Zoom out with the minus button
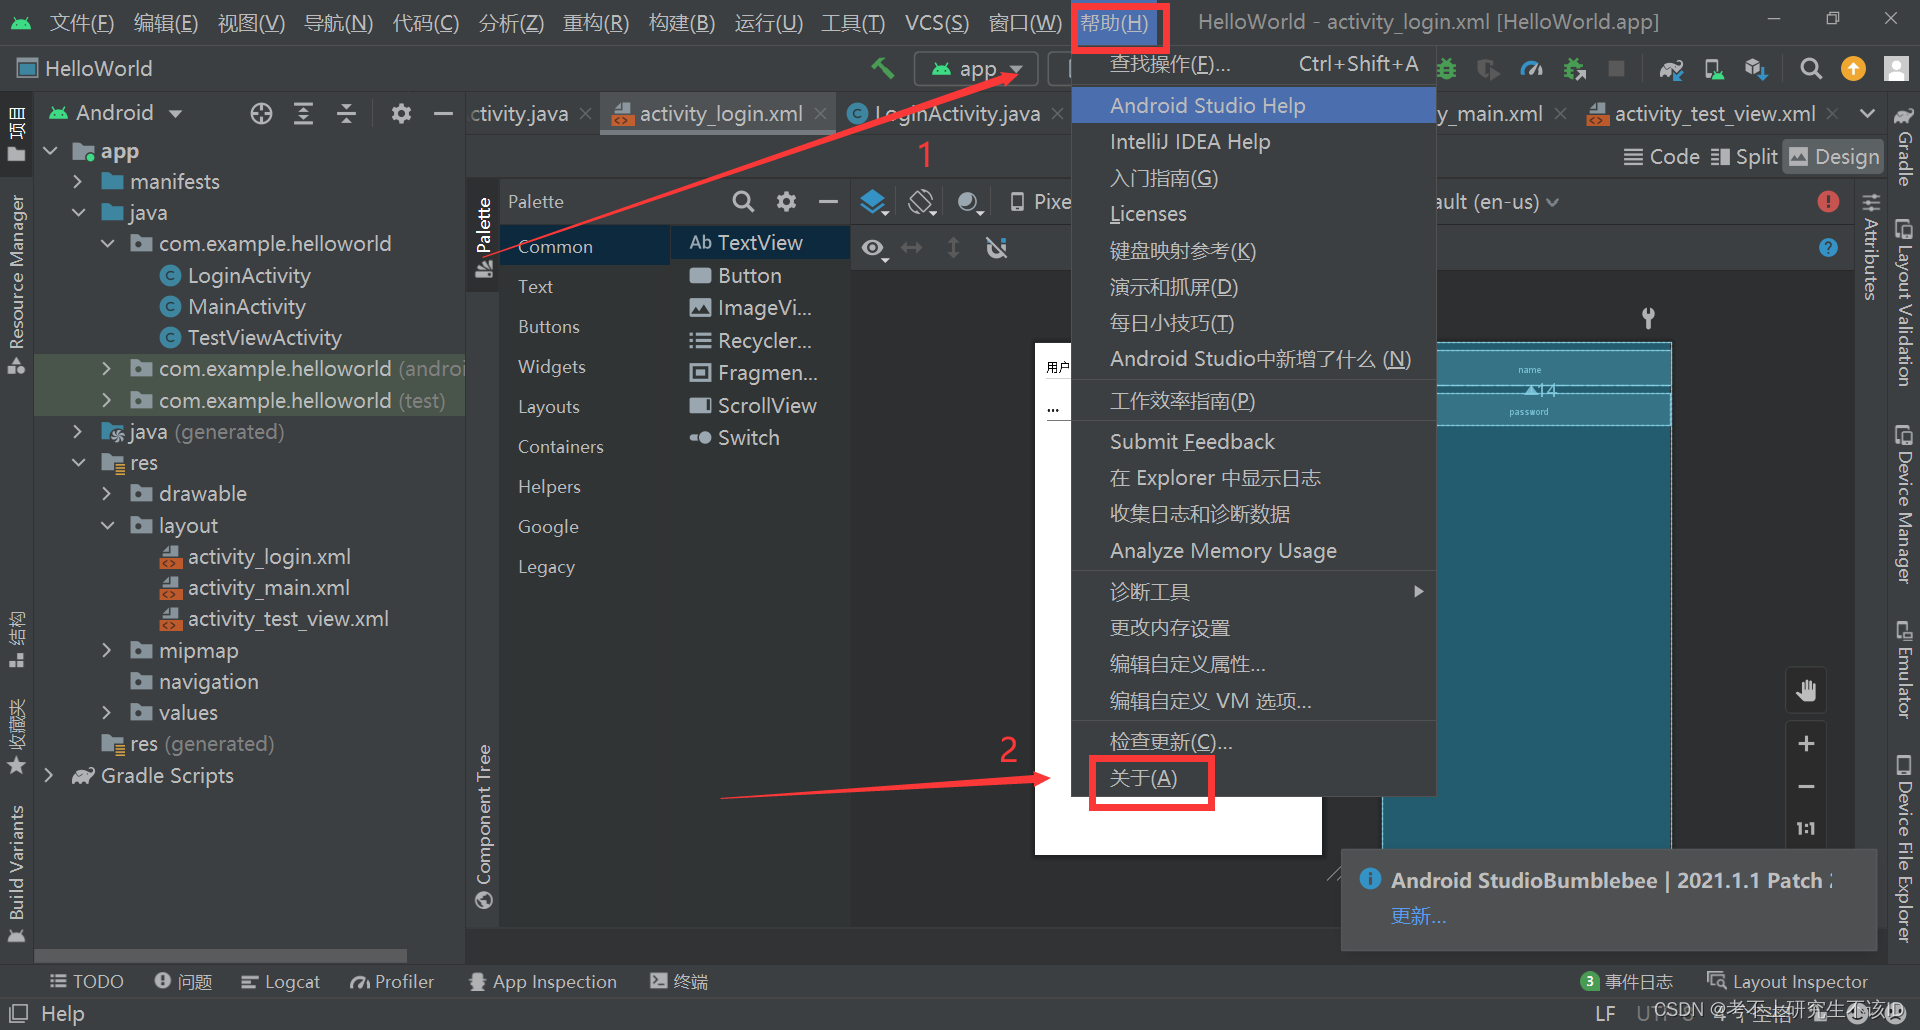Screen dimensions: 1920x1030 pos(1806,787)
